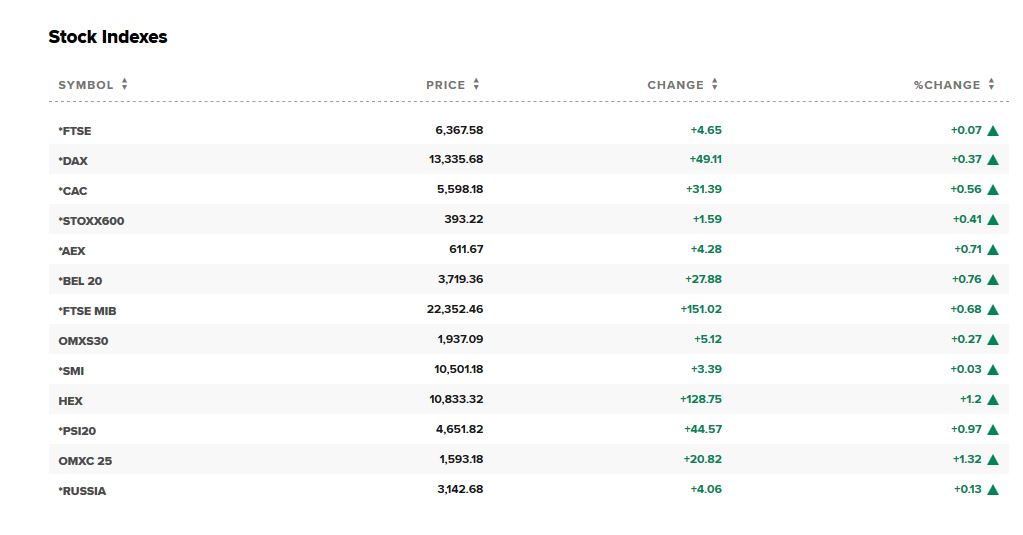Open the *SMI index symbol
Viewport: 1023px width, 535px height.
click(71, 371)
